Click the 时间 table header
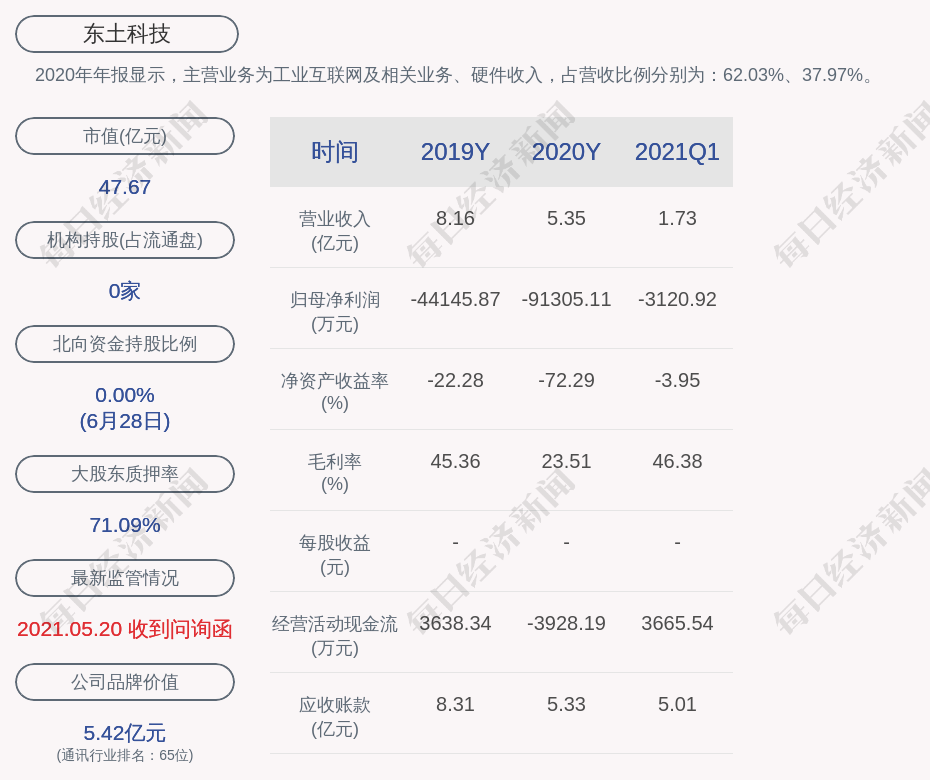Screen dimensions: 930x780 tap(335, 152)
